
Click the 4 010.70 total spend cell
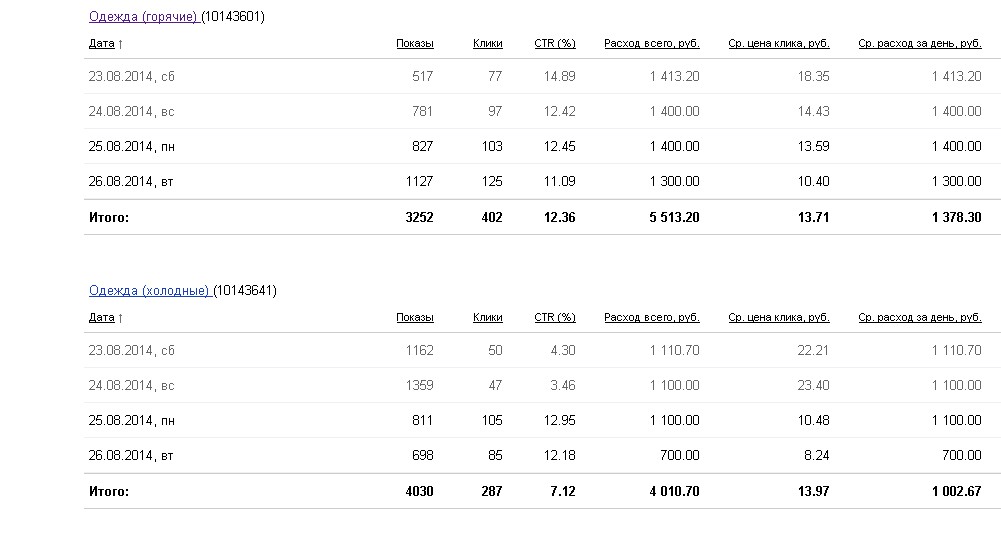[663, 491]
